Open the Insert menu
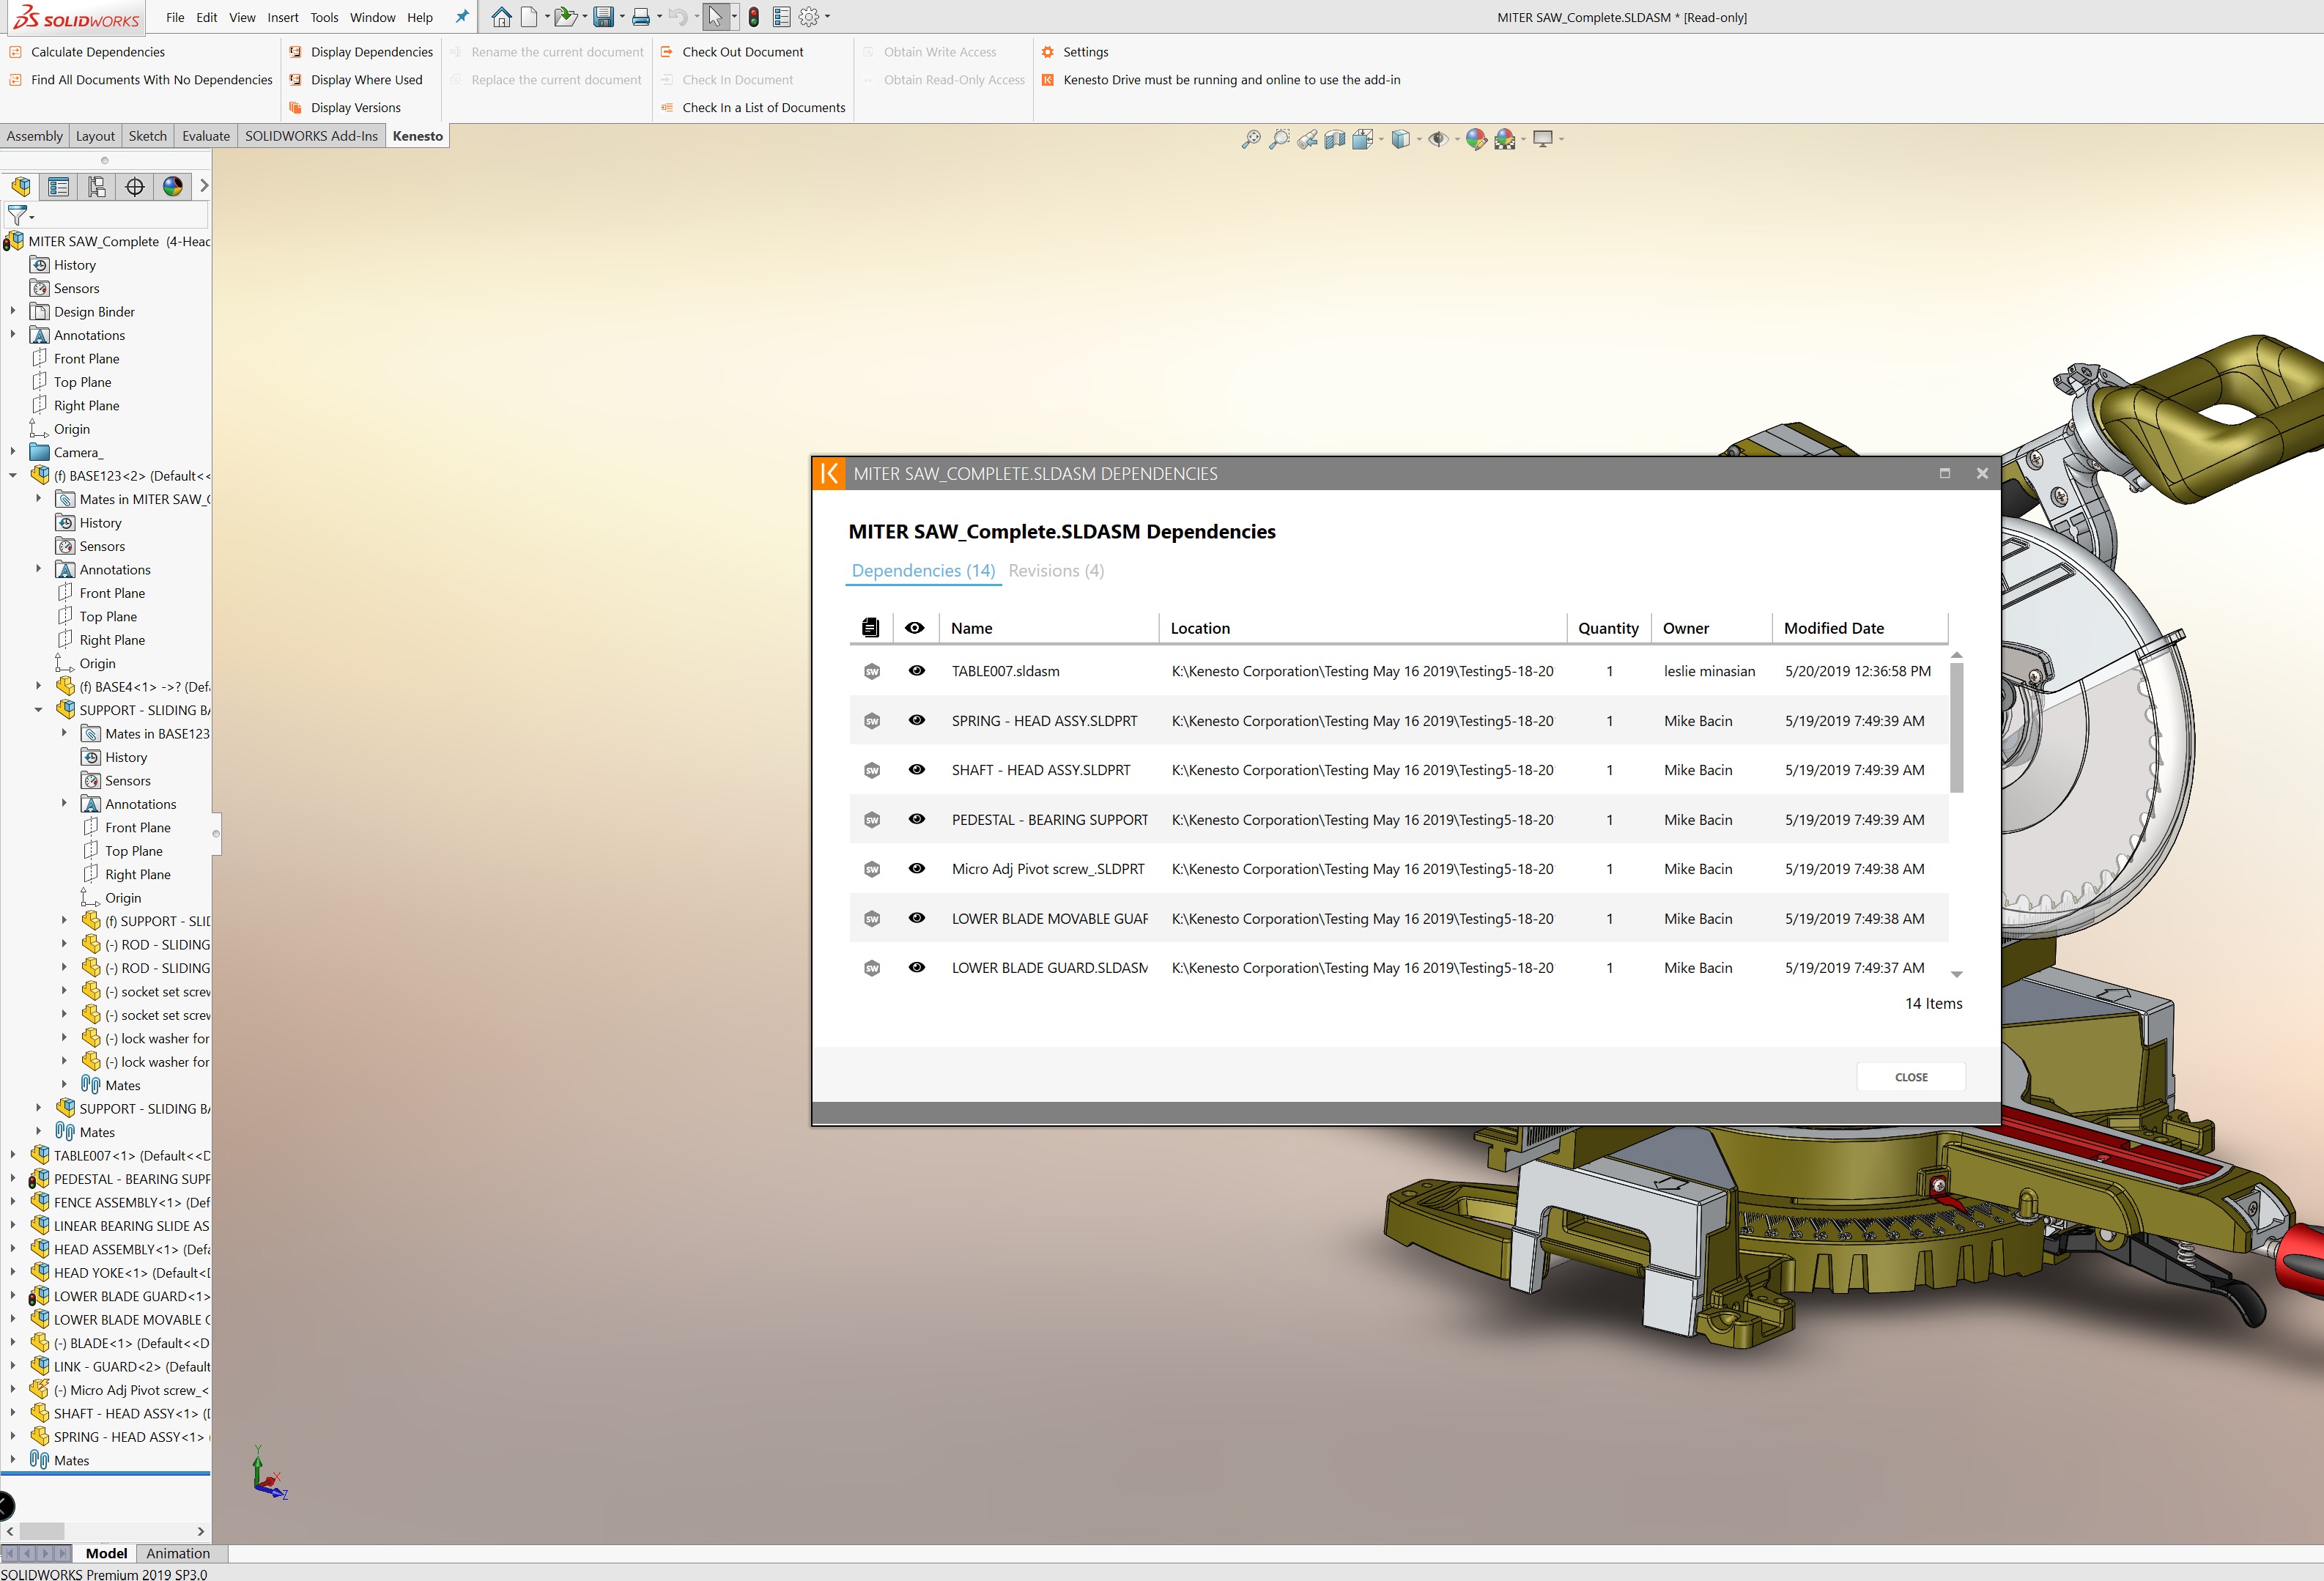 [283, 17]
